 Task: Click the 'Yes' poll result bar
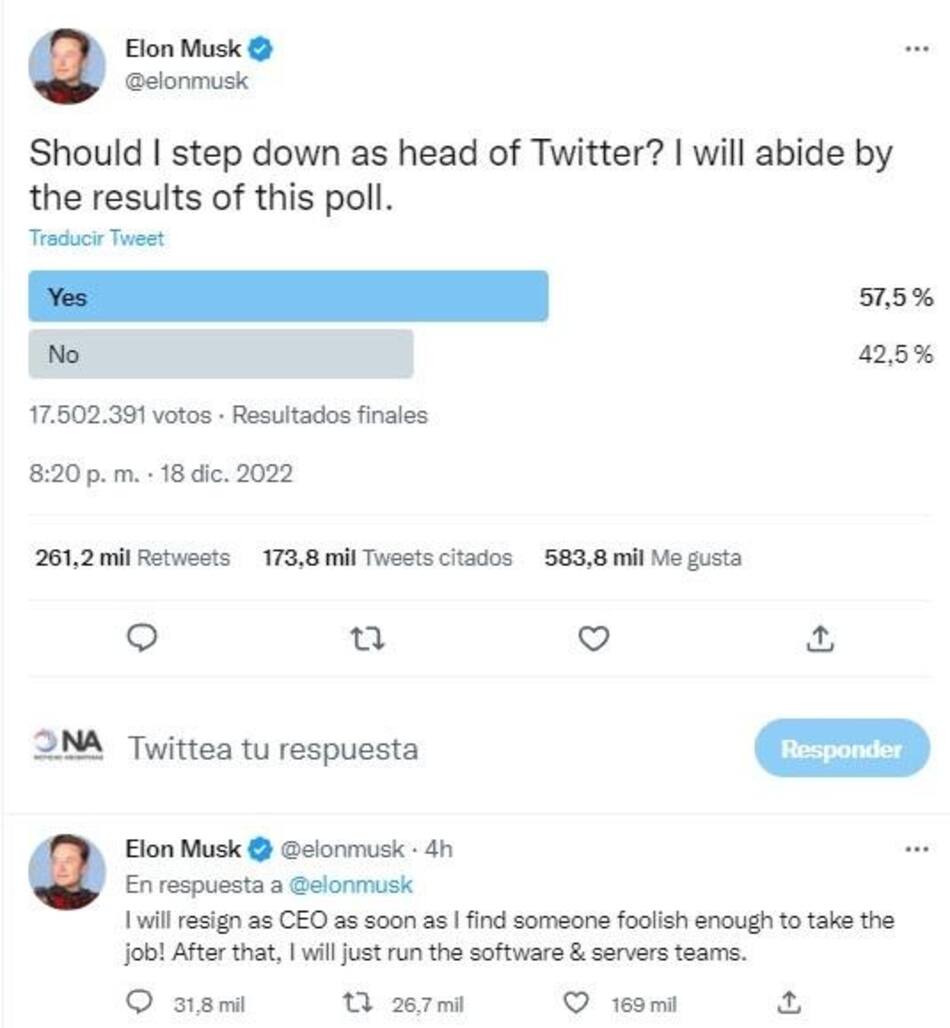(288, 297)
